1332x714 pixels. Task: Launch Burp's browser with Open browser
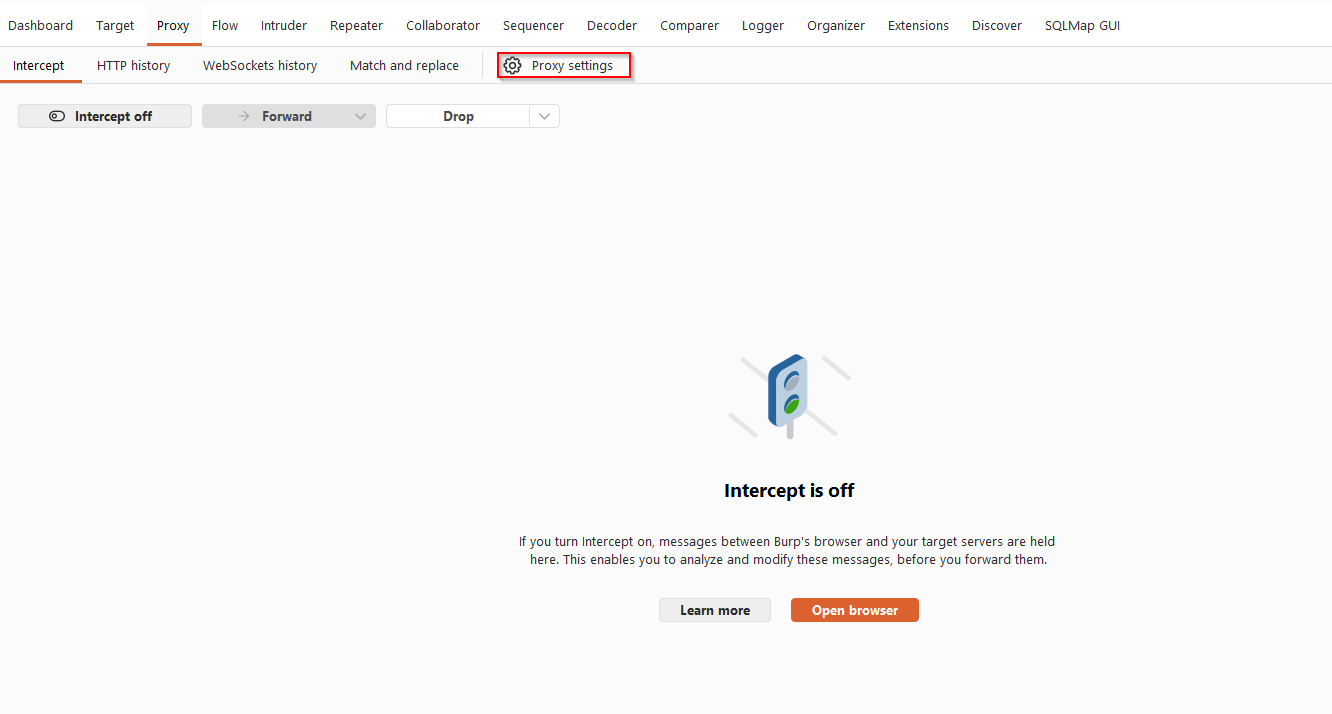coord(855,610)
